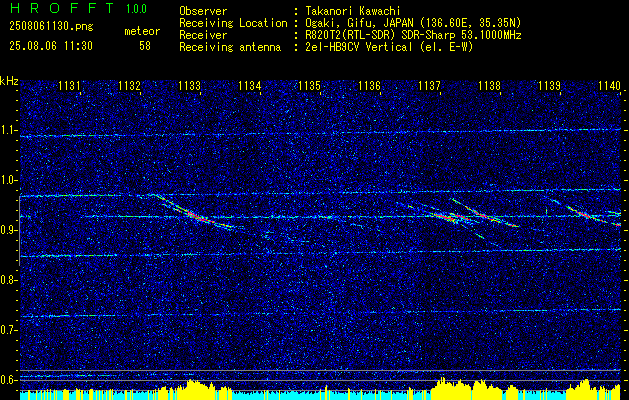Click the Receiving Location label
Screen dimensions: 629x400
point(233,24)
